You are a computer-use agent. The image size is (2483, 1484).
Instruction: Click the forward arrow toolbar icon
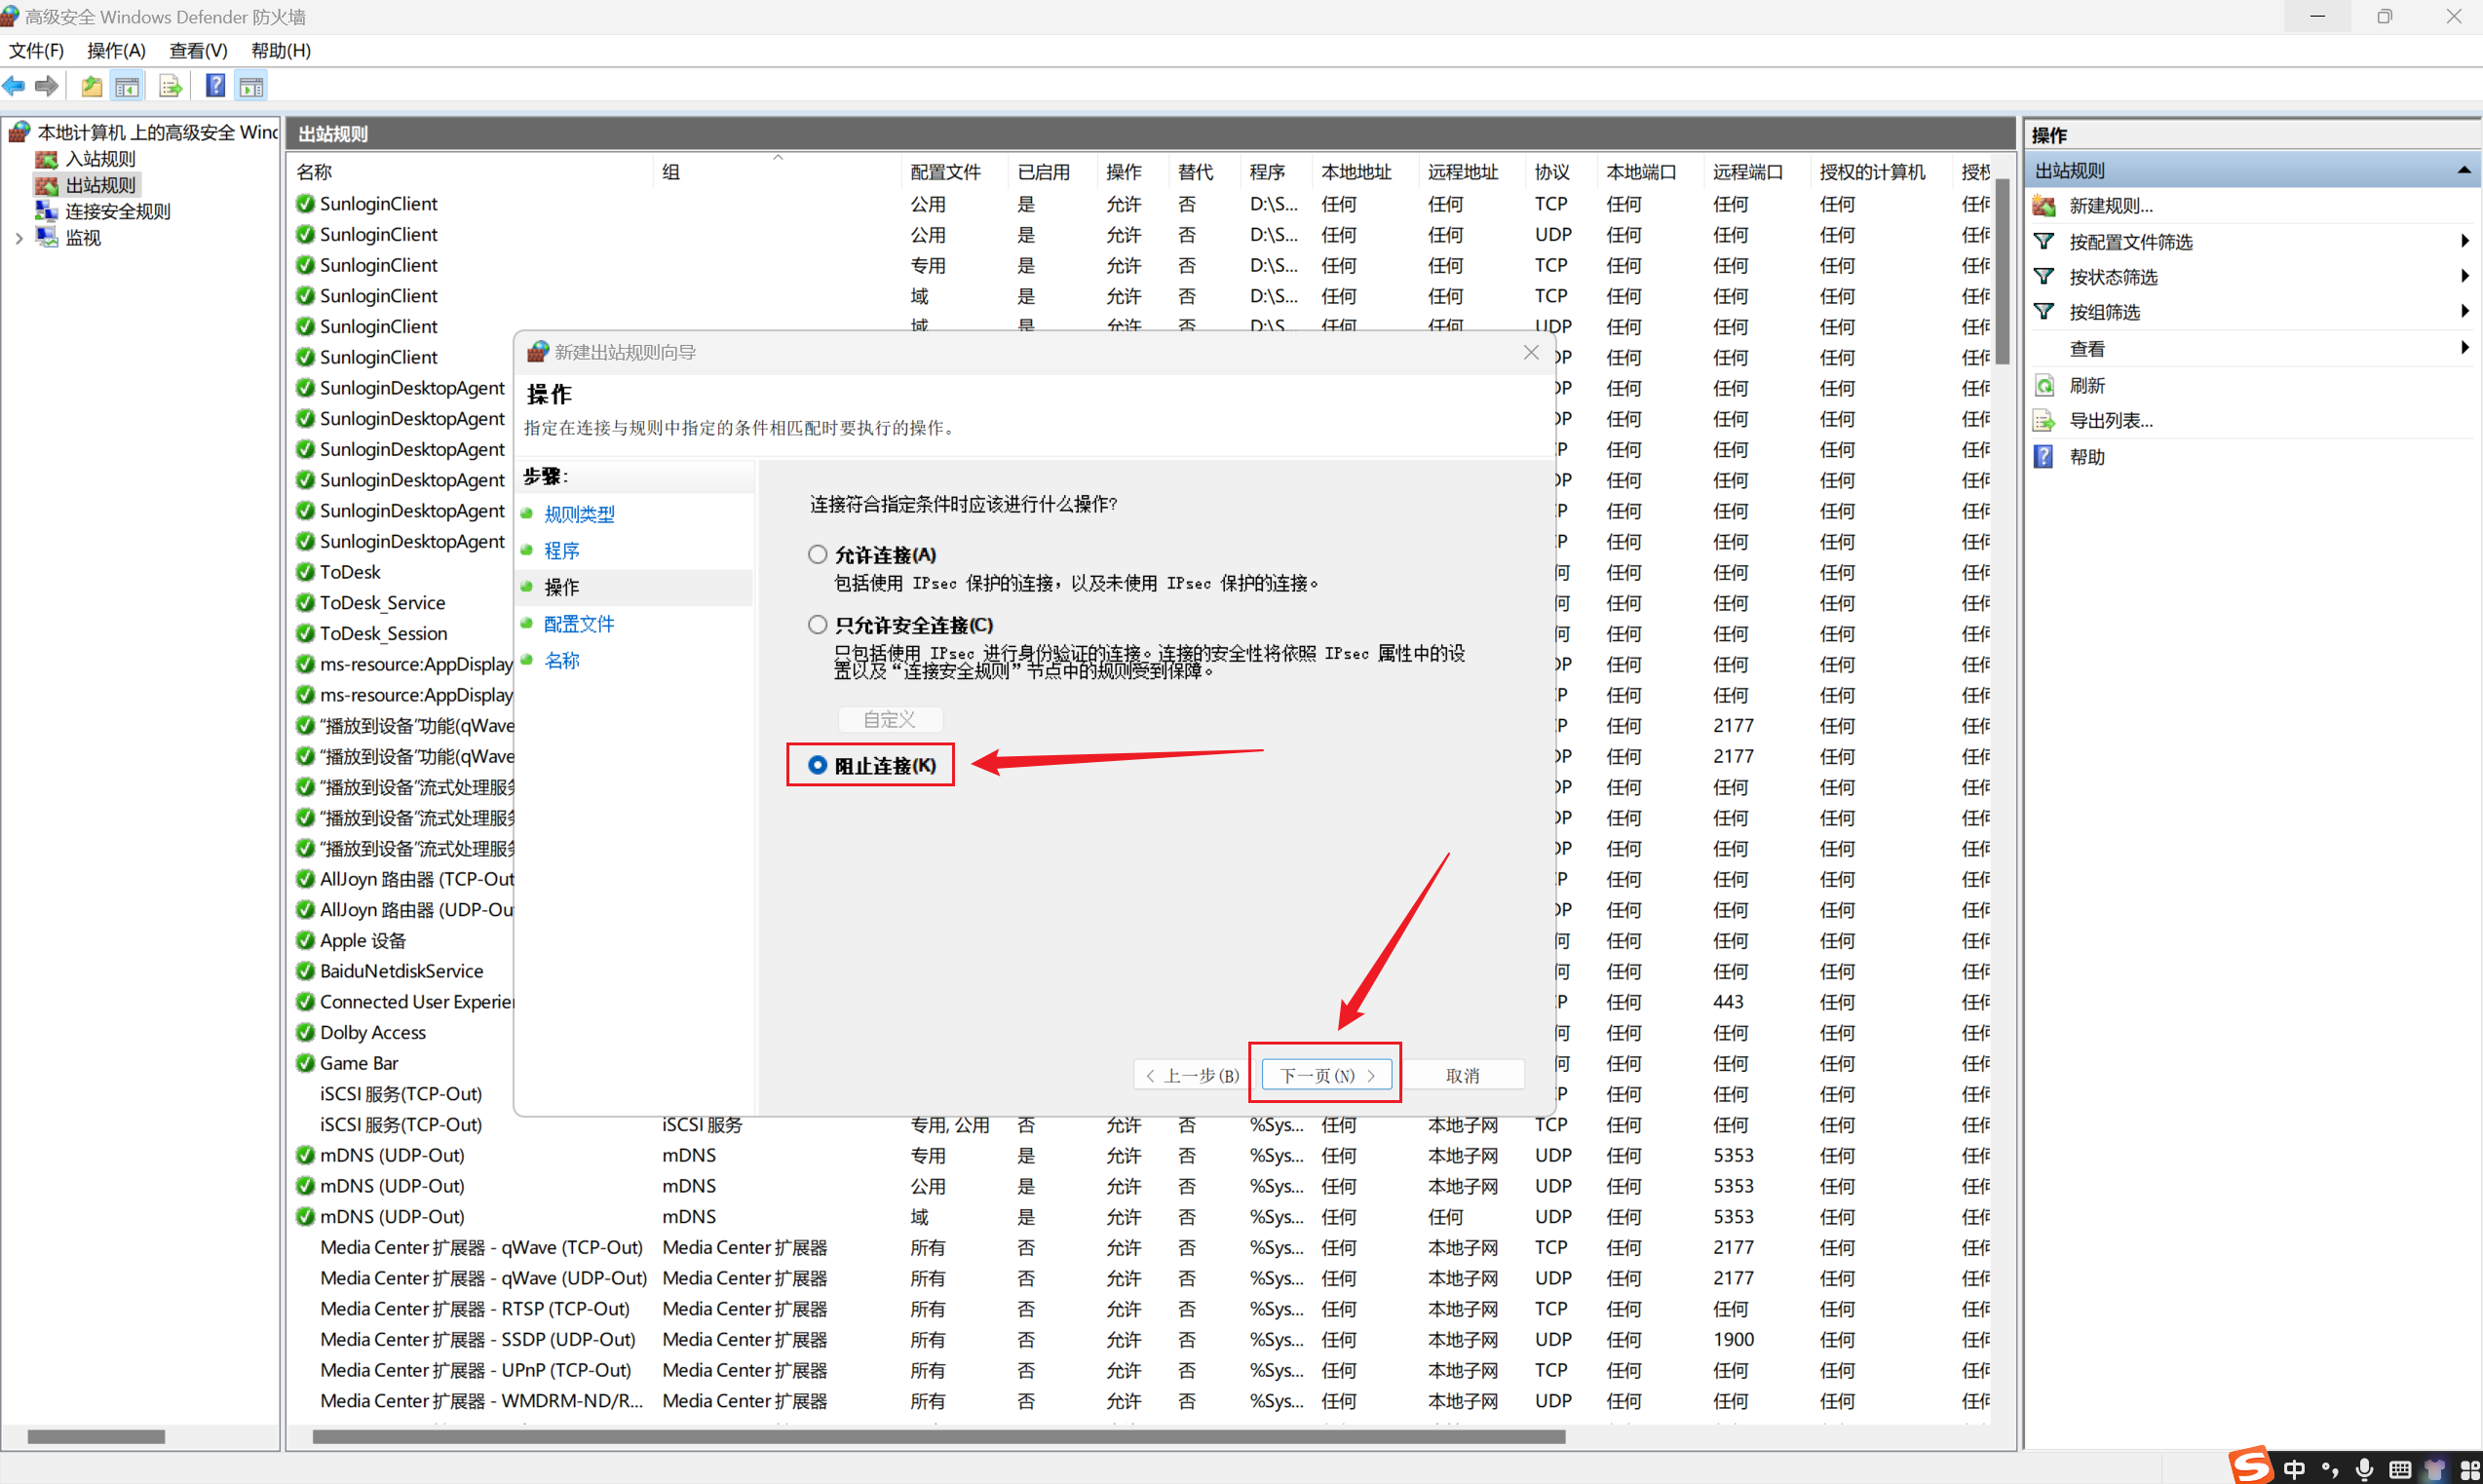(x=47, y=86)
